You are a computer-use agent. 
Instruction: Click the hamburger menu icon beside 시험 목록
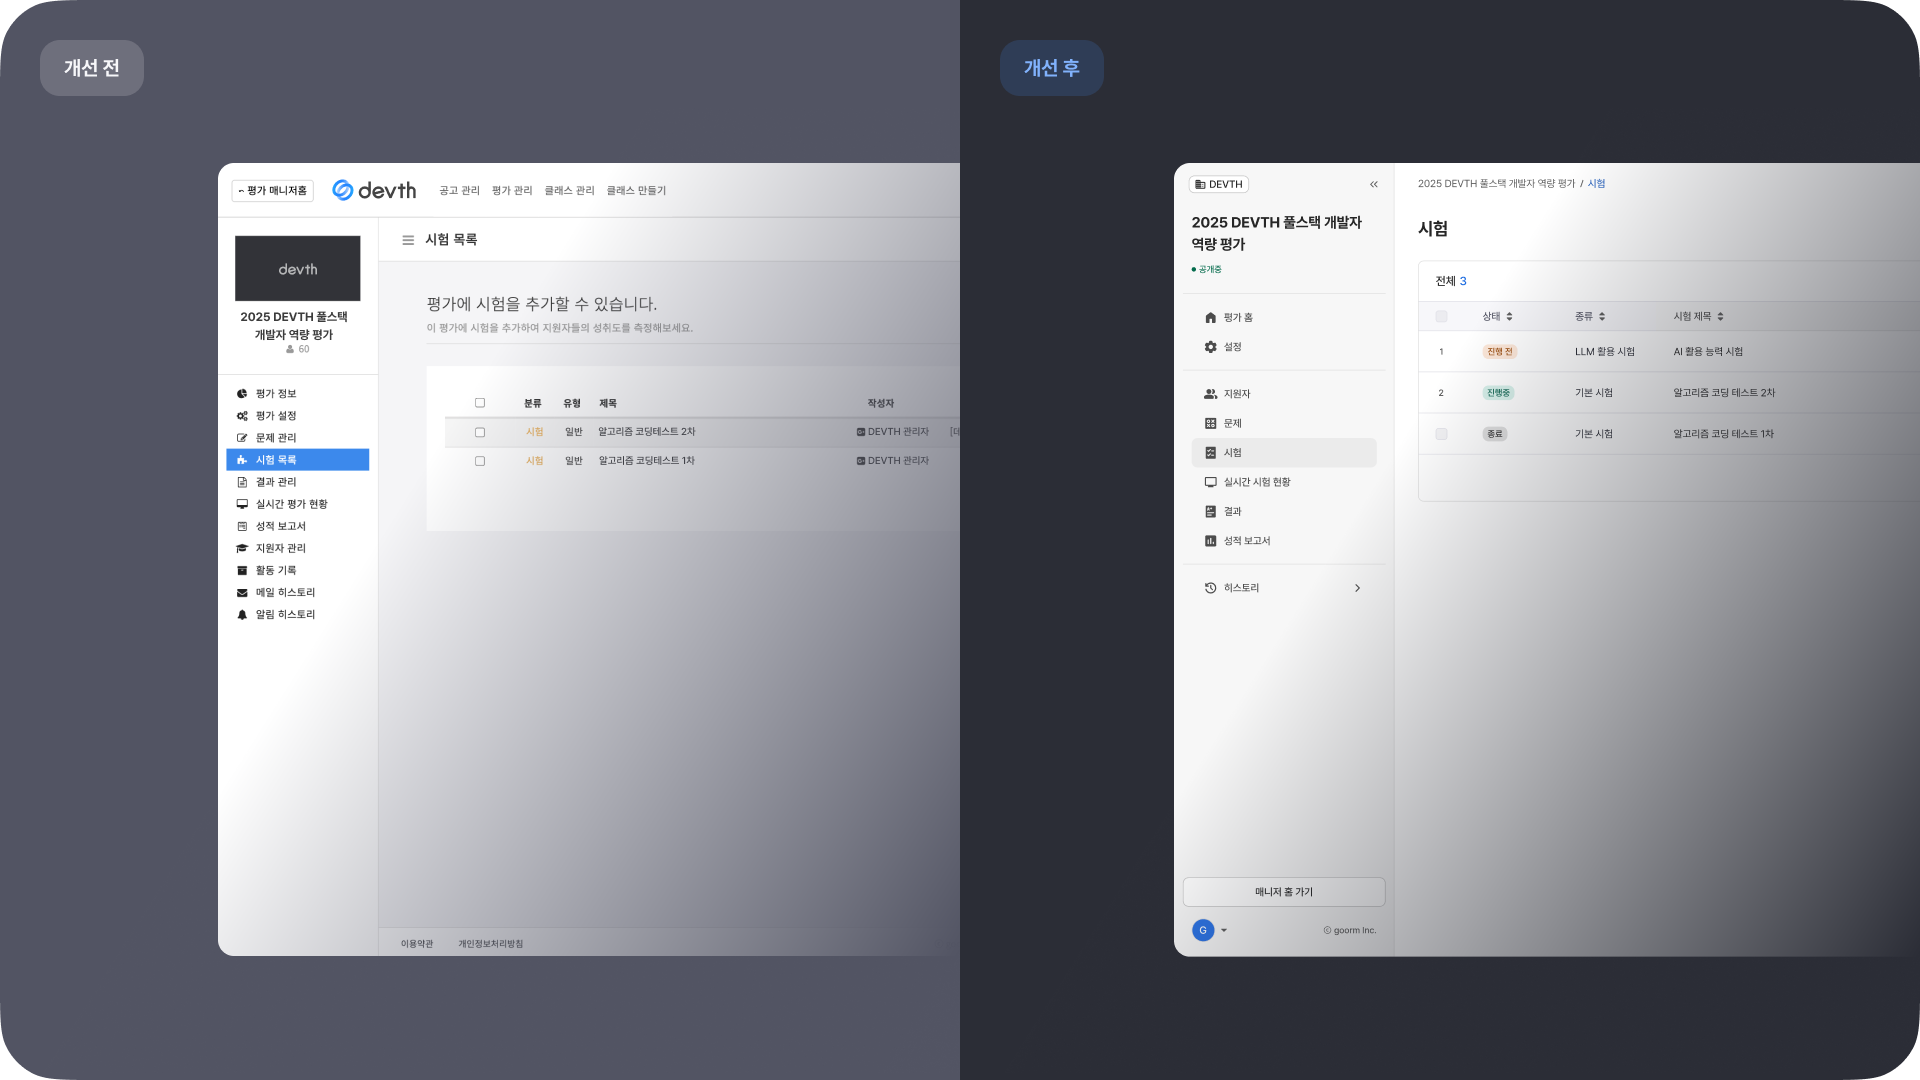point(408,240)
